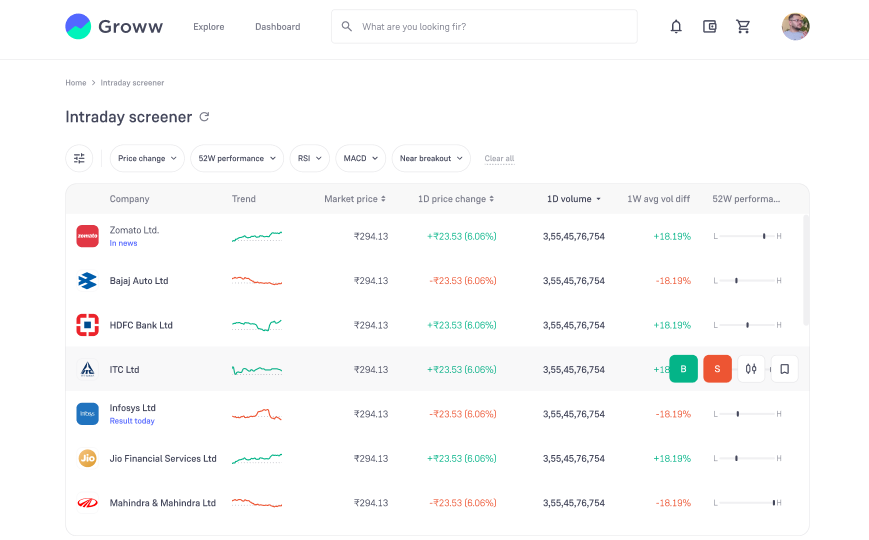869x540 pixels.
Task: Click the Mahindra & Mahindra logo
Action: pos(88,503)
